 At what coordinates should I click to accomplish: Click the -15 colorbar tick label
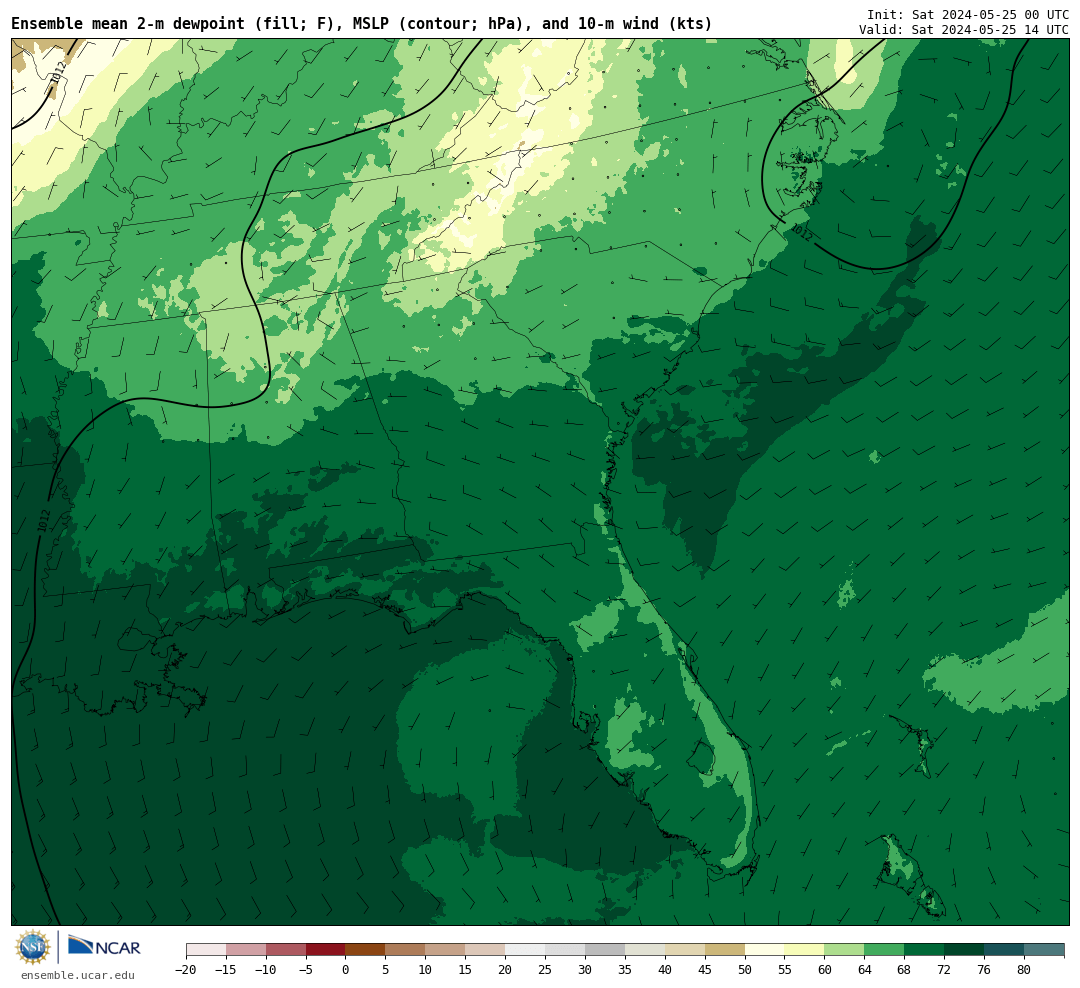click(226, 970)
